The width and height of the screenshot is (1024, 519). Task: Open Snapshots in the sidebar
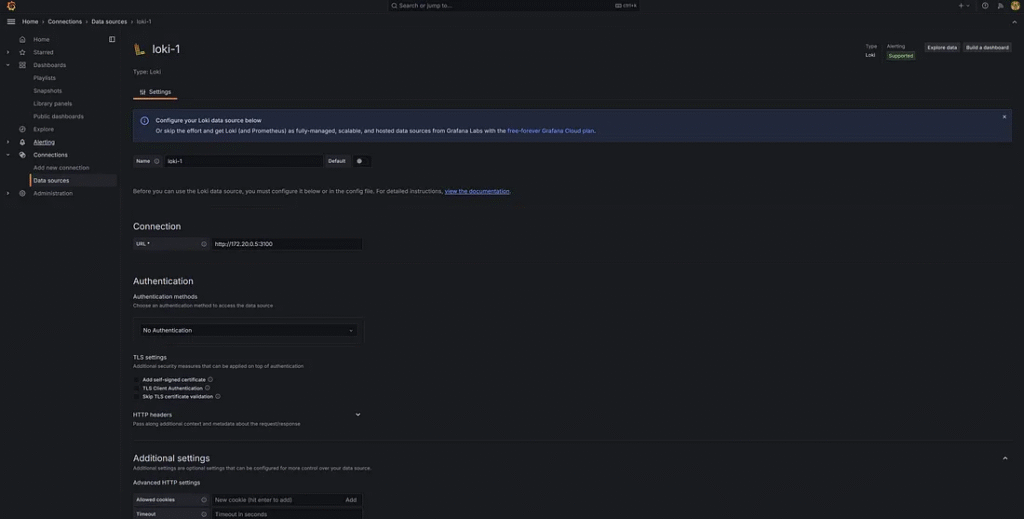click(48, 91)
